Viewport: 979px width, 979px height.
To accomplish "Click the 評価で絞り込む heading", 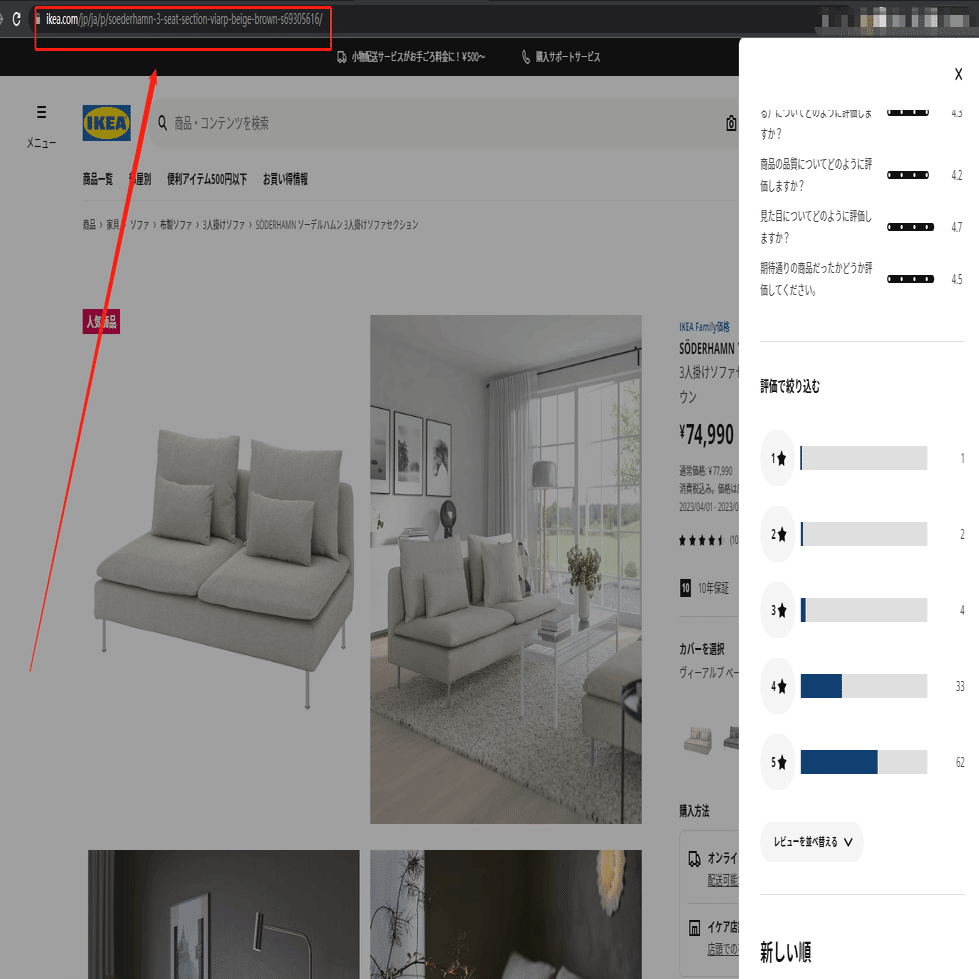I will [790, 386].
